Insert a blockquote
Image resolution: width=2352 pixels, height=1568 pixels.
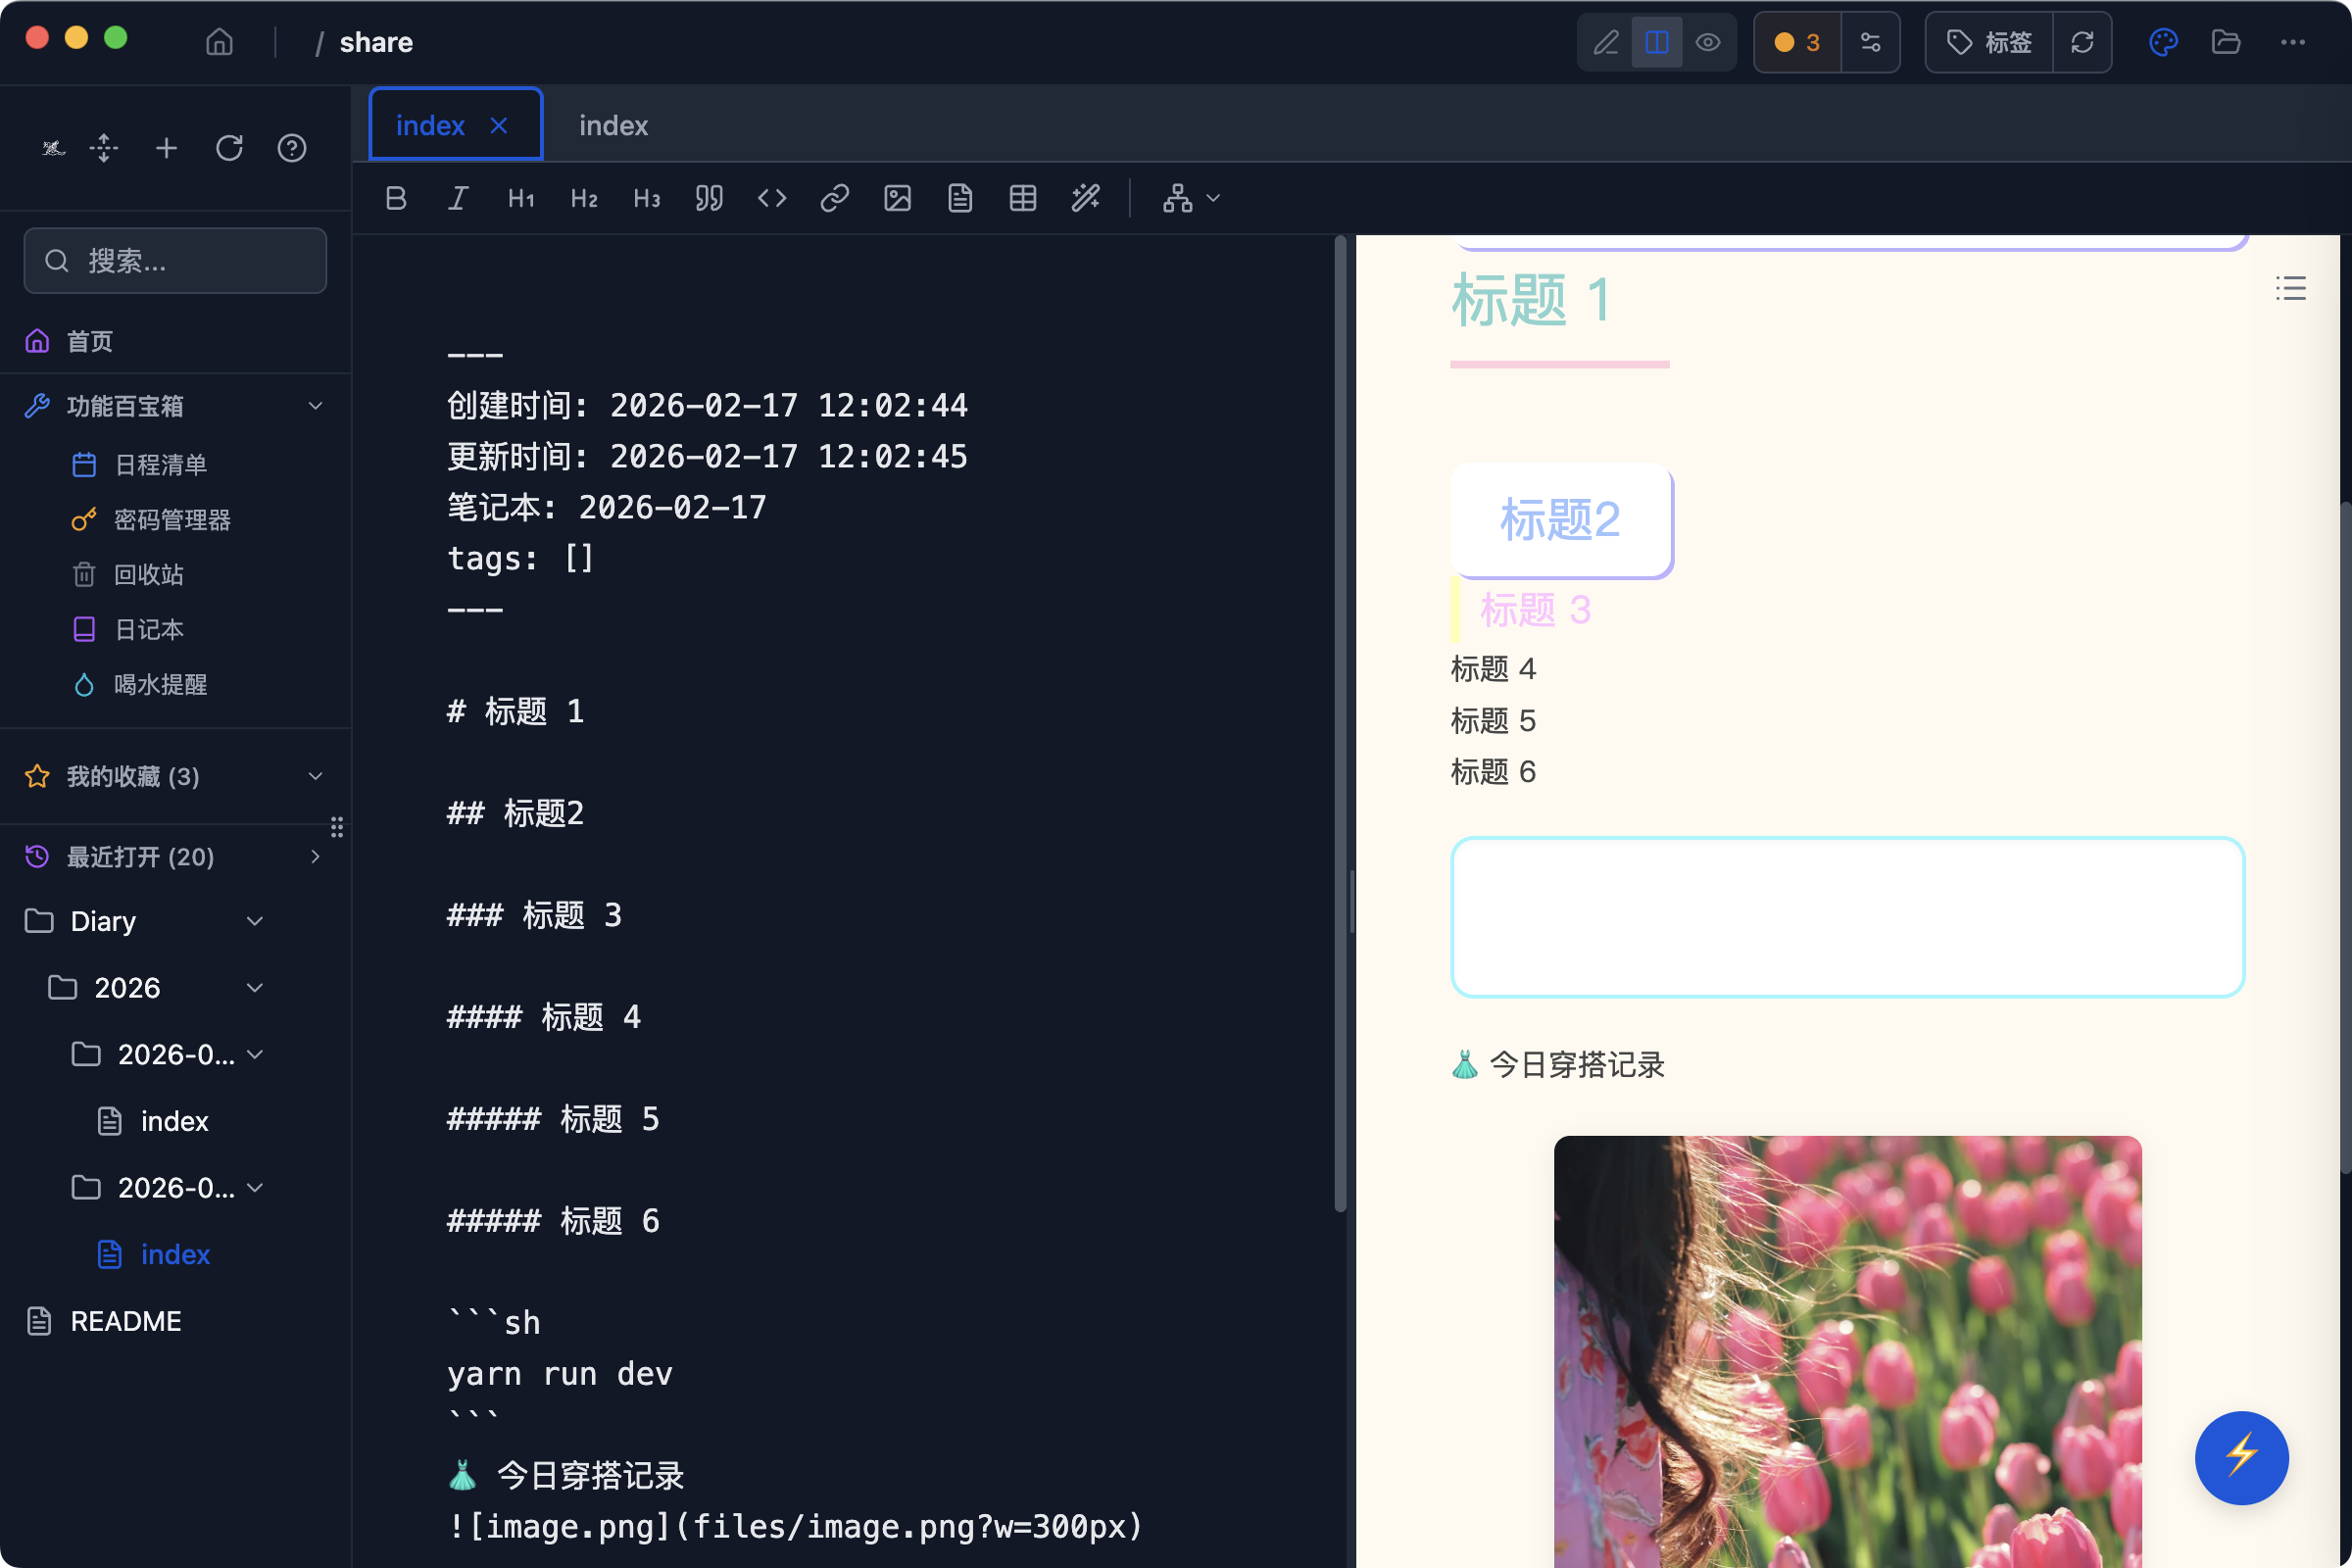pyautogui.click(x=709, y=198)
